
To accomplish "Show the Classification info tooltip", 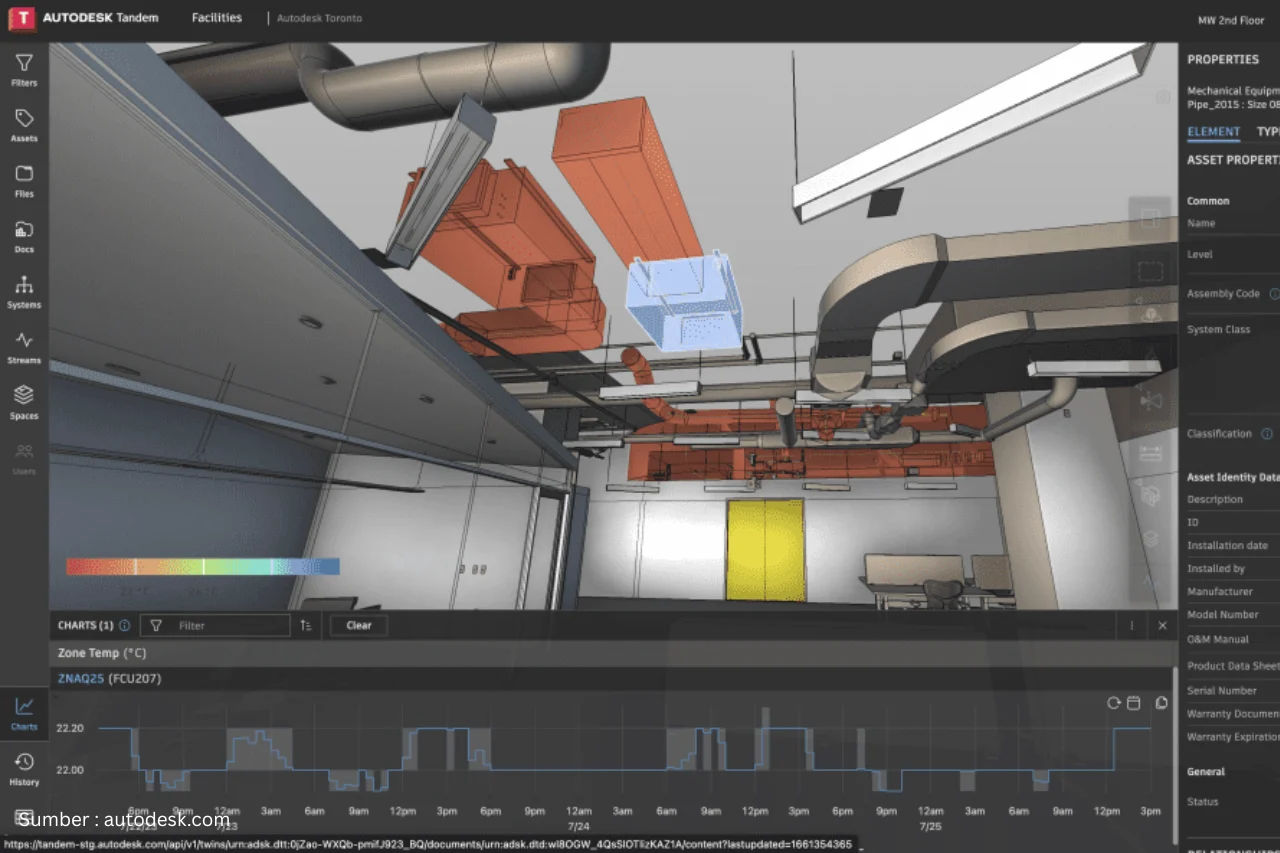I will coord(1267,433).
